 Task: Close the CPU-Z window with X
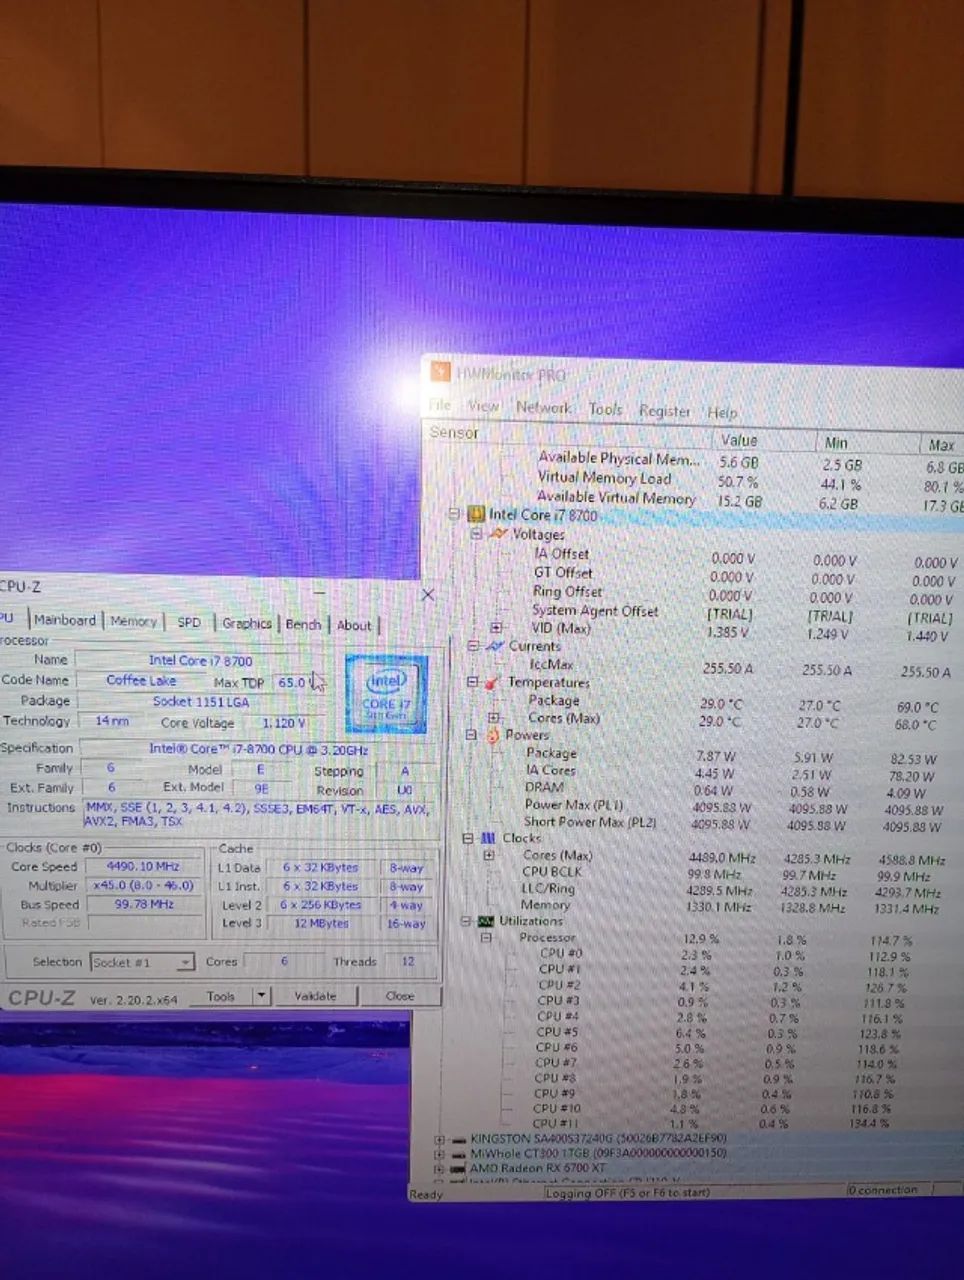click(428, 594)
